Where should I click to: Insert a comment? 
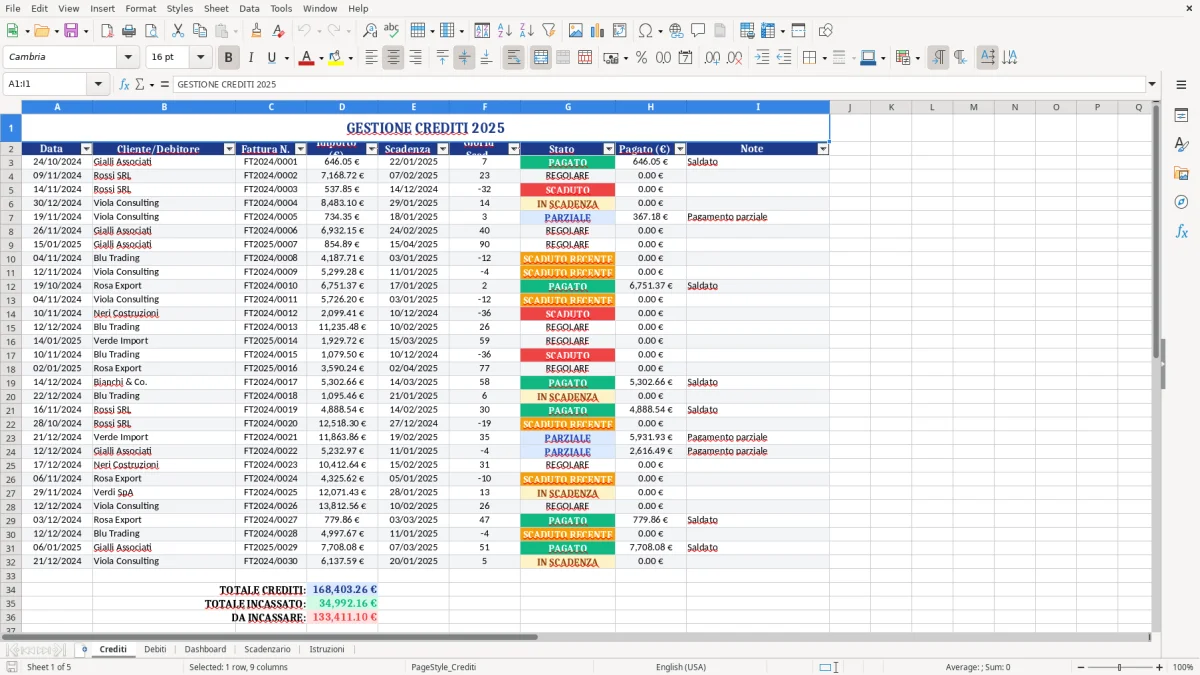[698, 30]
